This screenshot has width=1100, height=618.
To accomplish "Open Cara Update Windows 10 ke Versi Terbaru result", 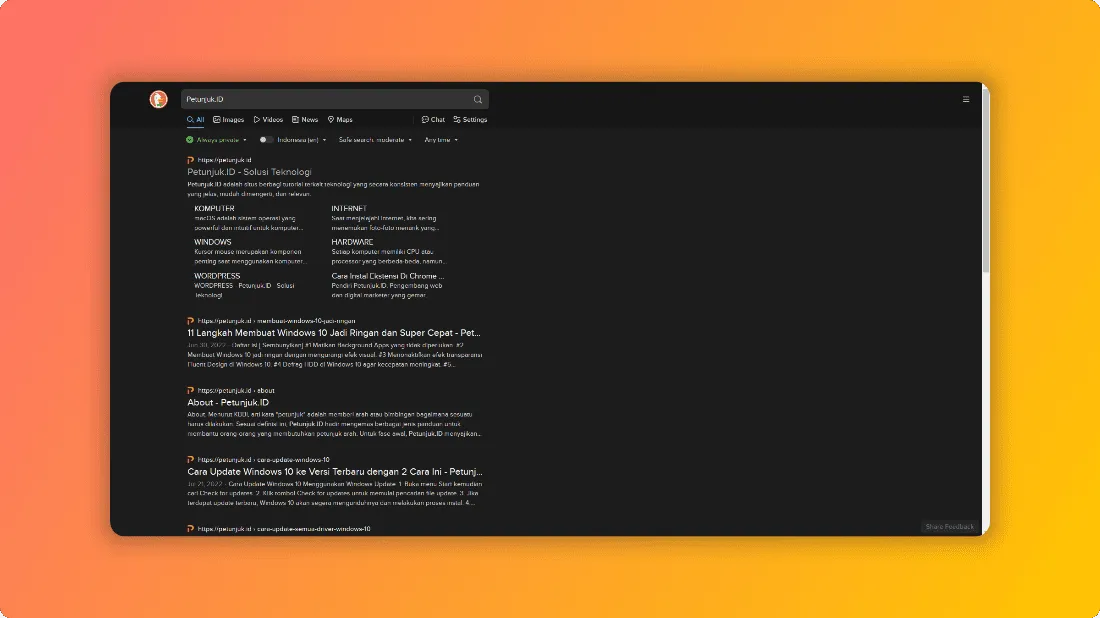I will (x=335, y=472).
